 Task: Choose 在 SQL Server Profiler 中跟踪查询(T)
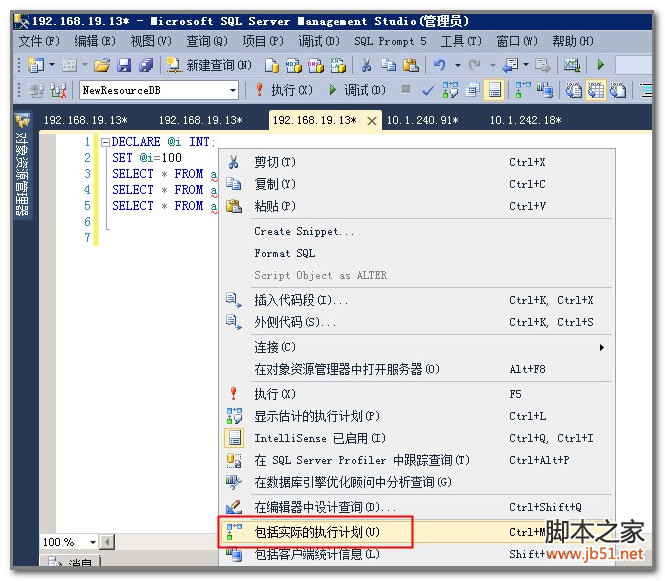(x=417, y=460)
